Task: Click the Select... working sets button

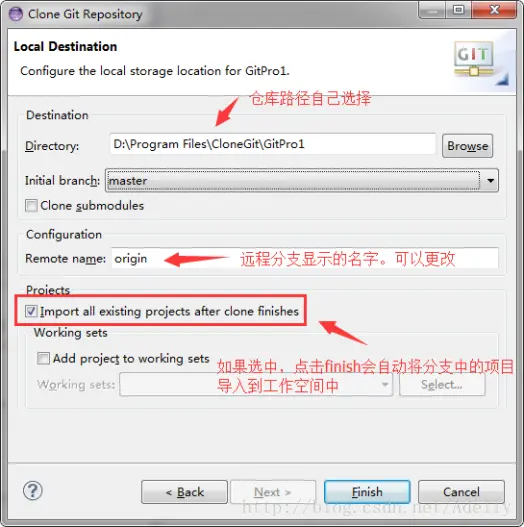Action: click(x=442, y=384)
